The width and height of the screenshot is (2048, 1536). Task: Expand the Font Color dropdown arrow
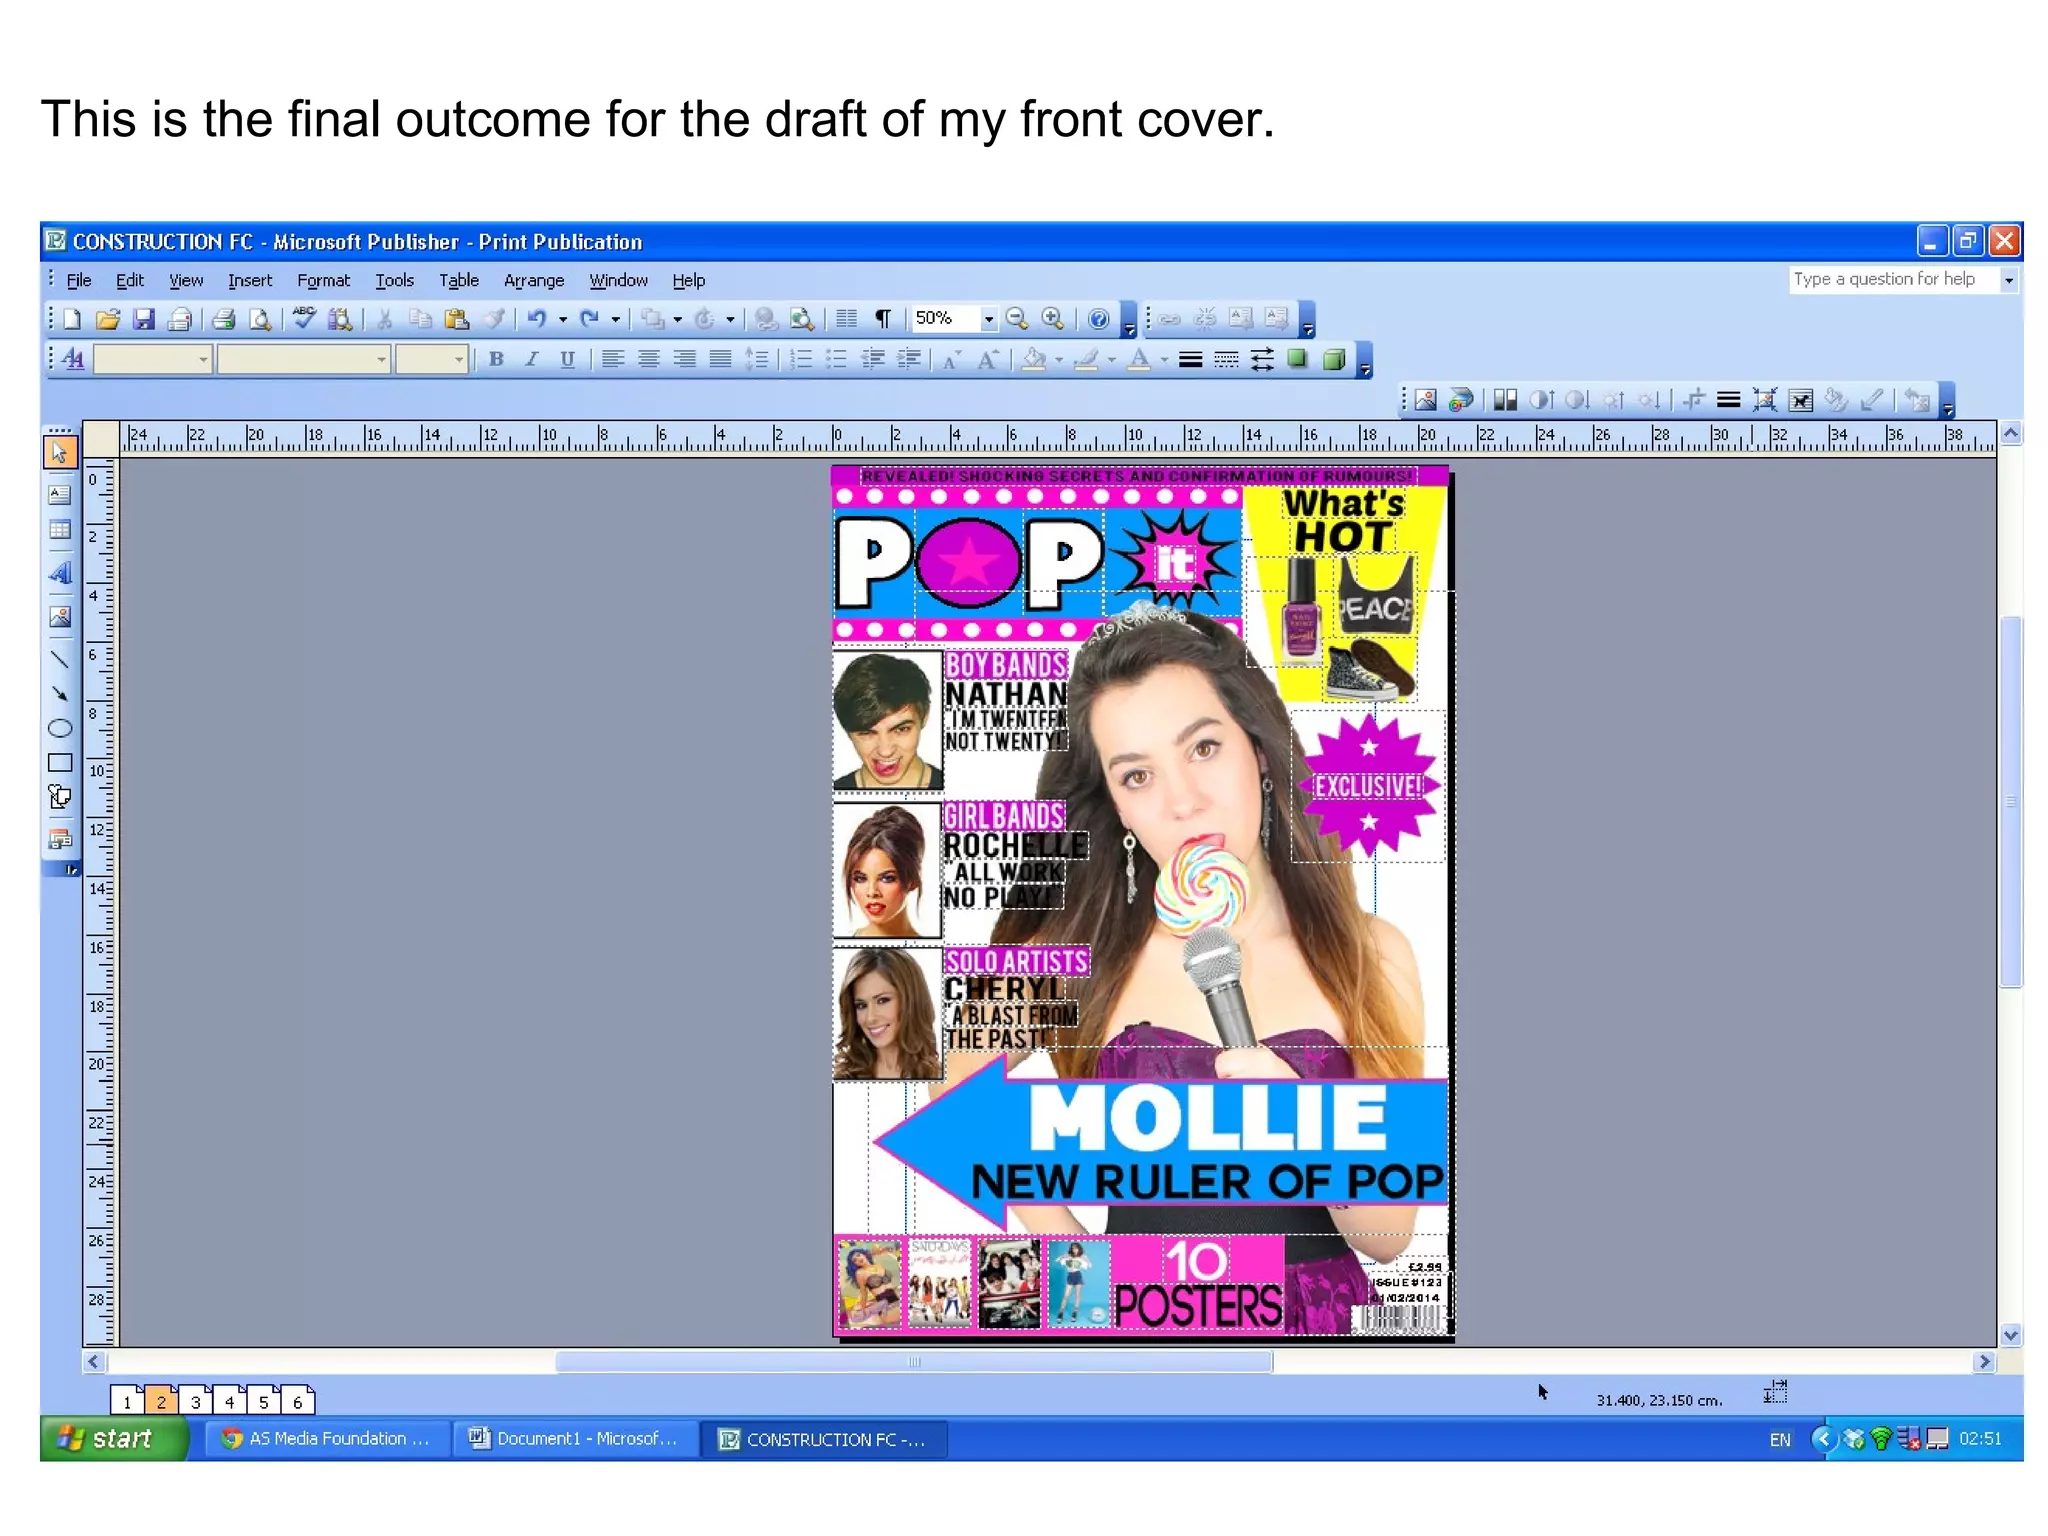[1164, 360]
